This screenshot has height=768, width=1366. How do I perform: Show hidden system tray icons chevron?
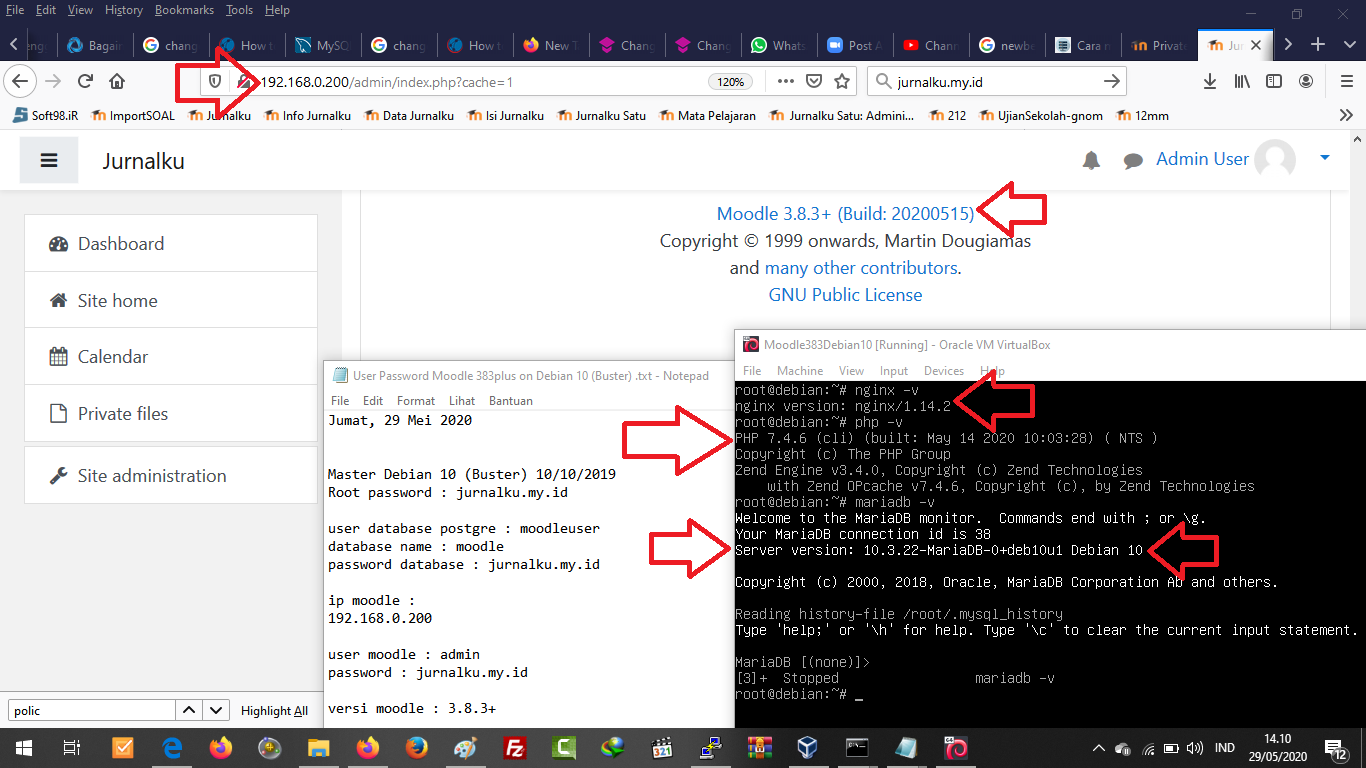(x=1098, y=748)
